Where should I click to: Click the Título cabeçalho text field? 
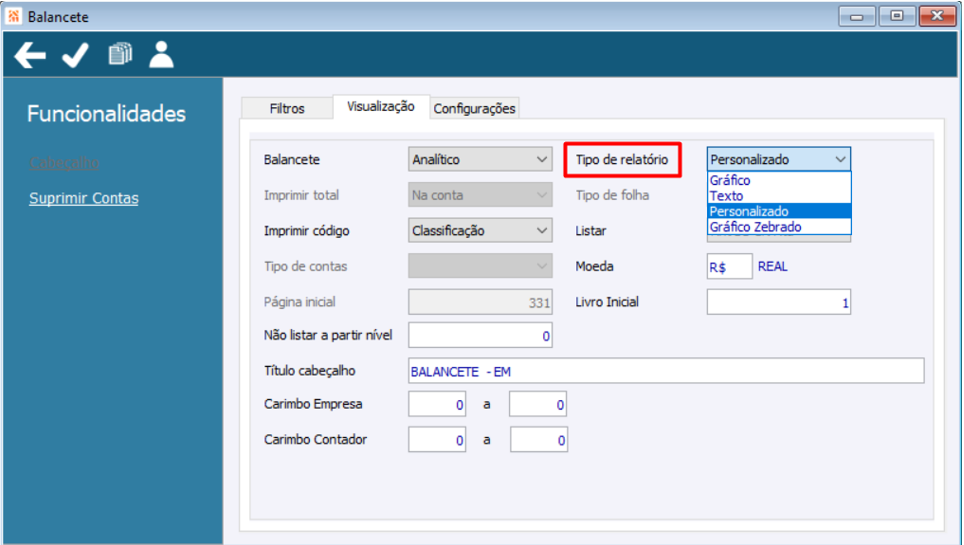(x=666, y=371)
